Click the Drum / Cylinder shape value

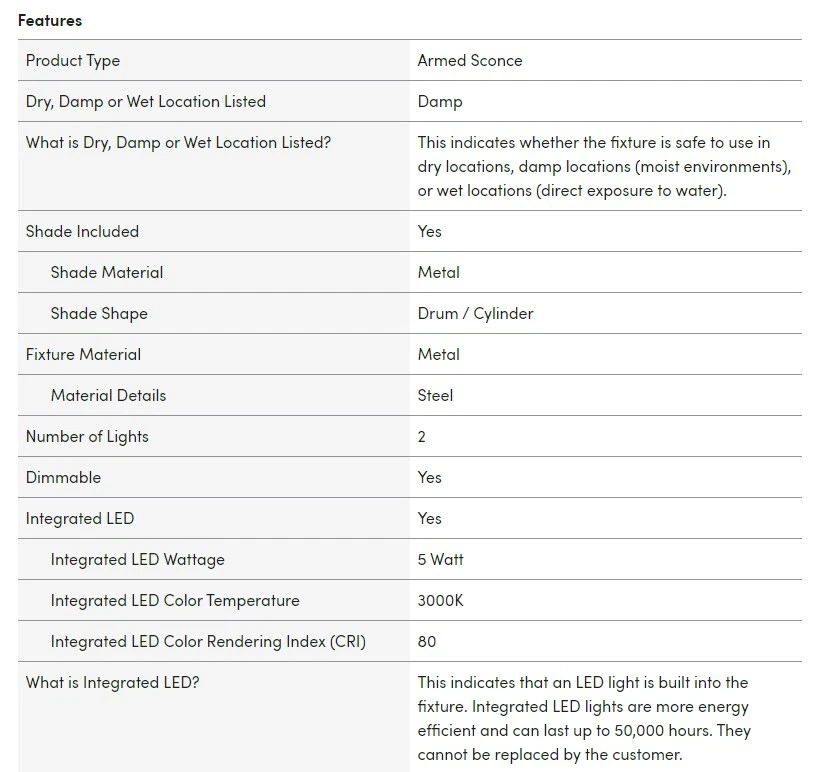[x=475, y=313]
